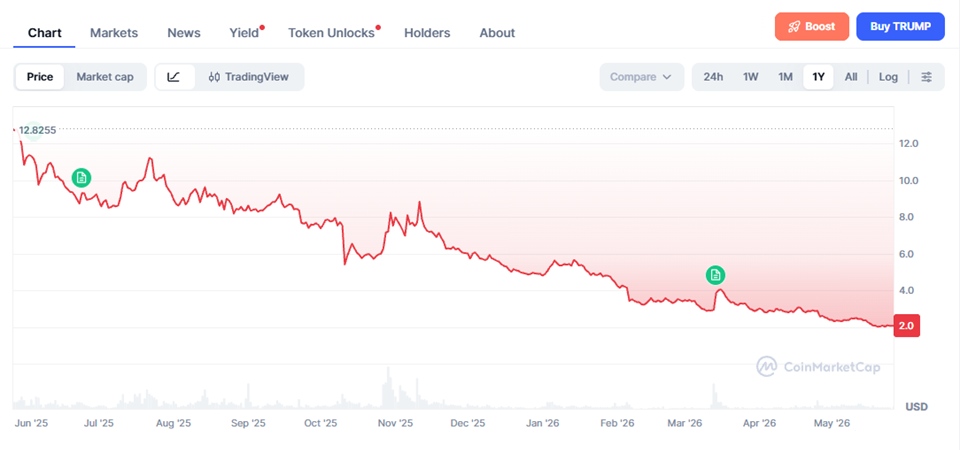This screenshot has height=450, width=960.
Task: Toggle to Market cap view
Action: tap(105, 77)
